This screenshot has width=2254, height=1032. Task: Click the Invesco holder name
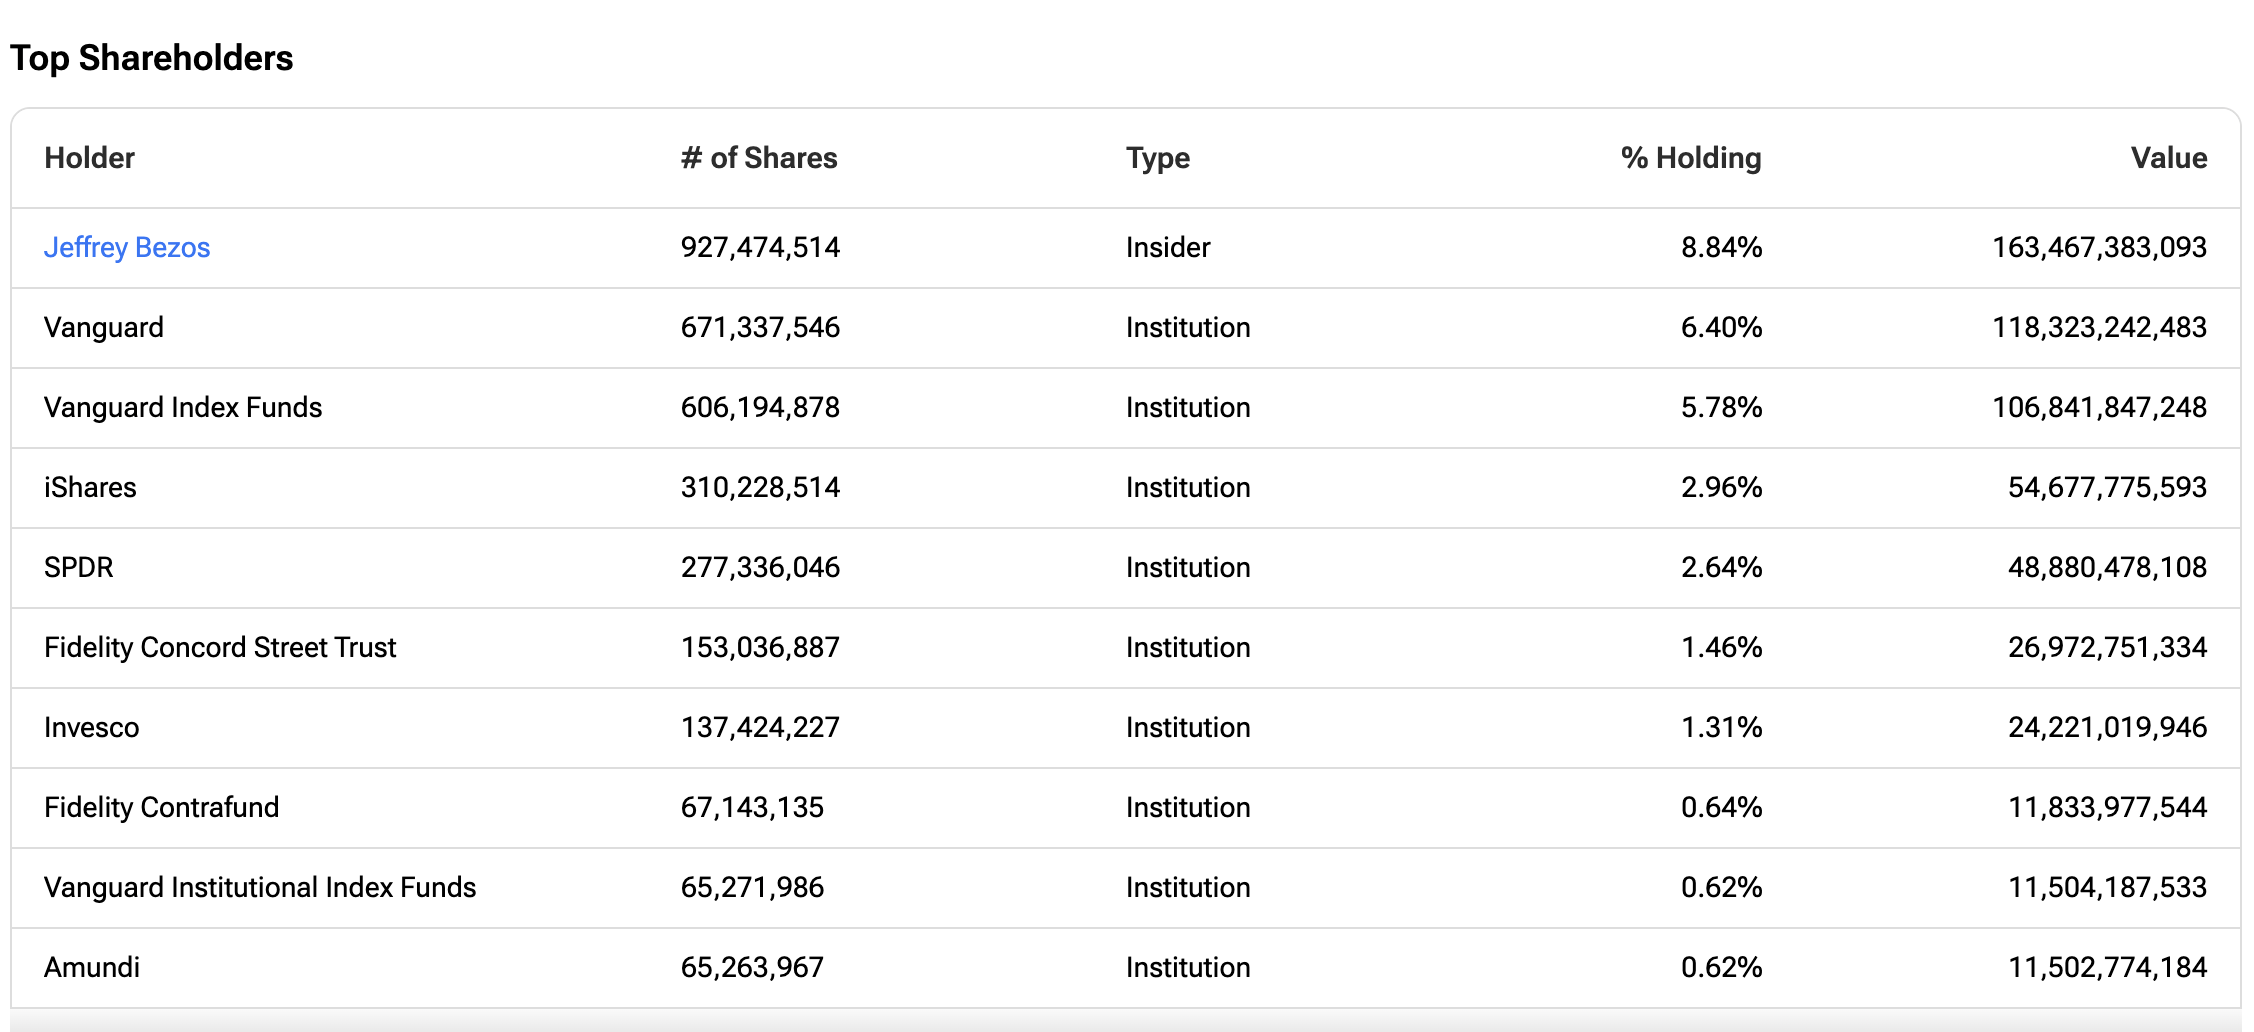point(92,727)
